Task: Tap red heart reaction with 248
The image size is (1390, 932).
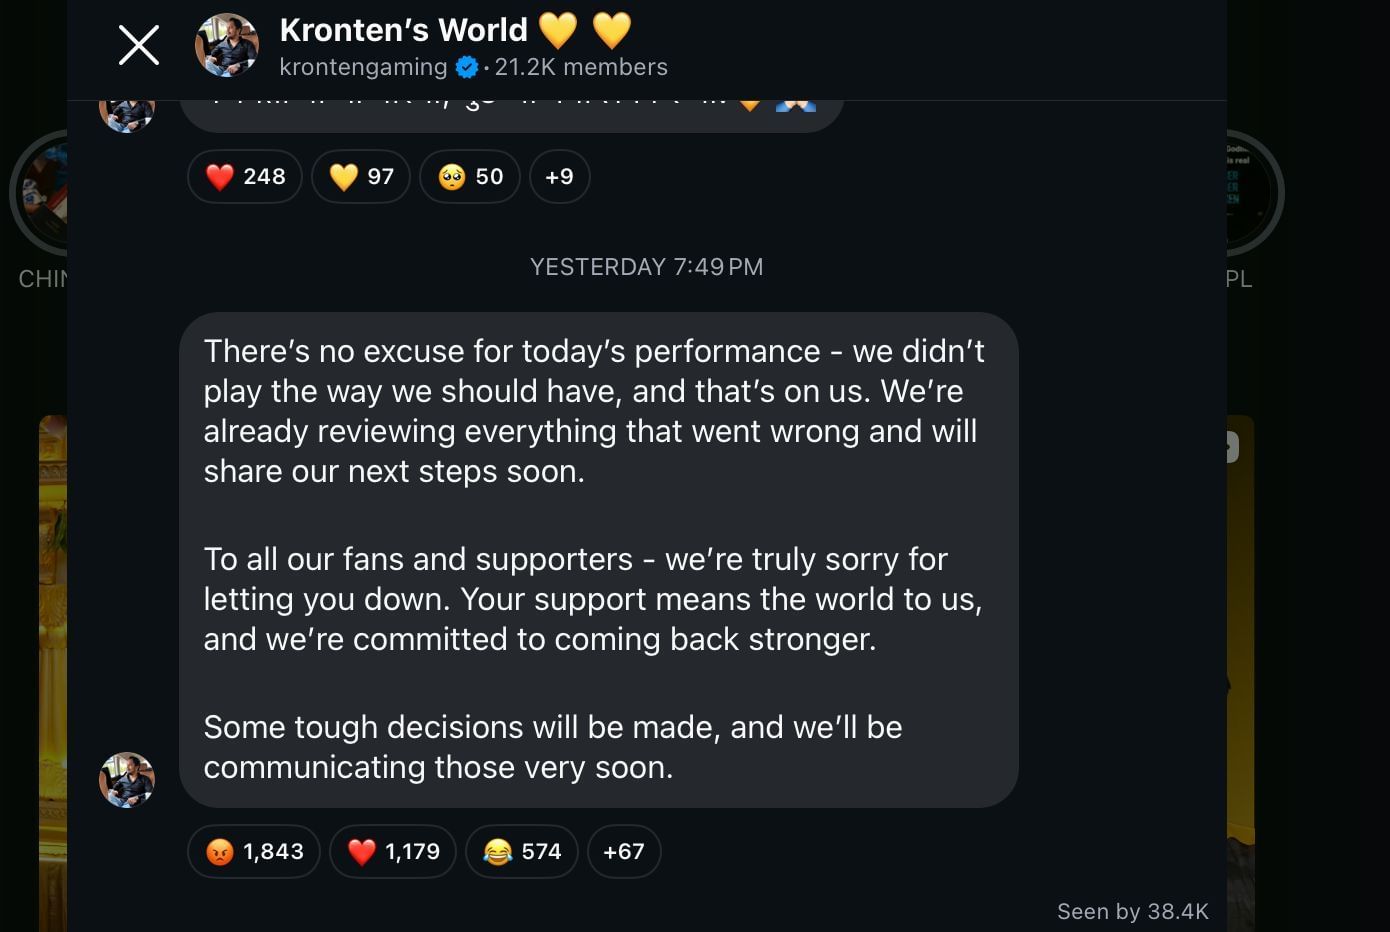Action: pos(245,177)
